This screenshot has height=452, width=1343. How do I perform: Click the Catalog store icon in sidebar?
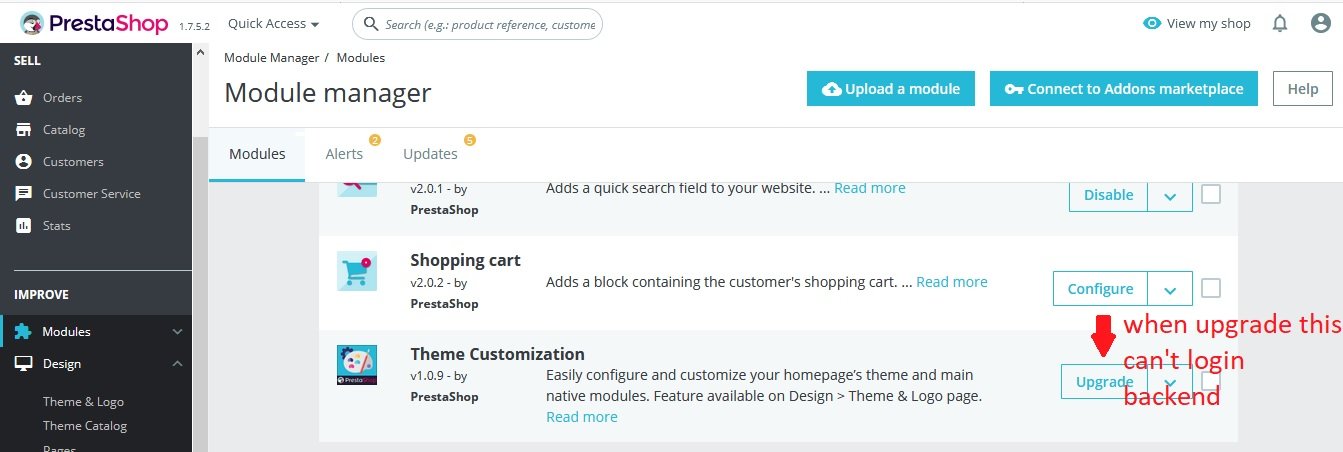tap(24, 130)
